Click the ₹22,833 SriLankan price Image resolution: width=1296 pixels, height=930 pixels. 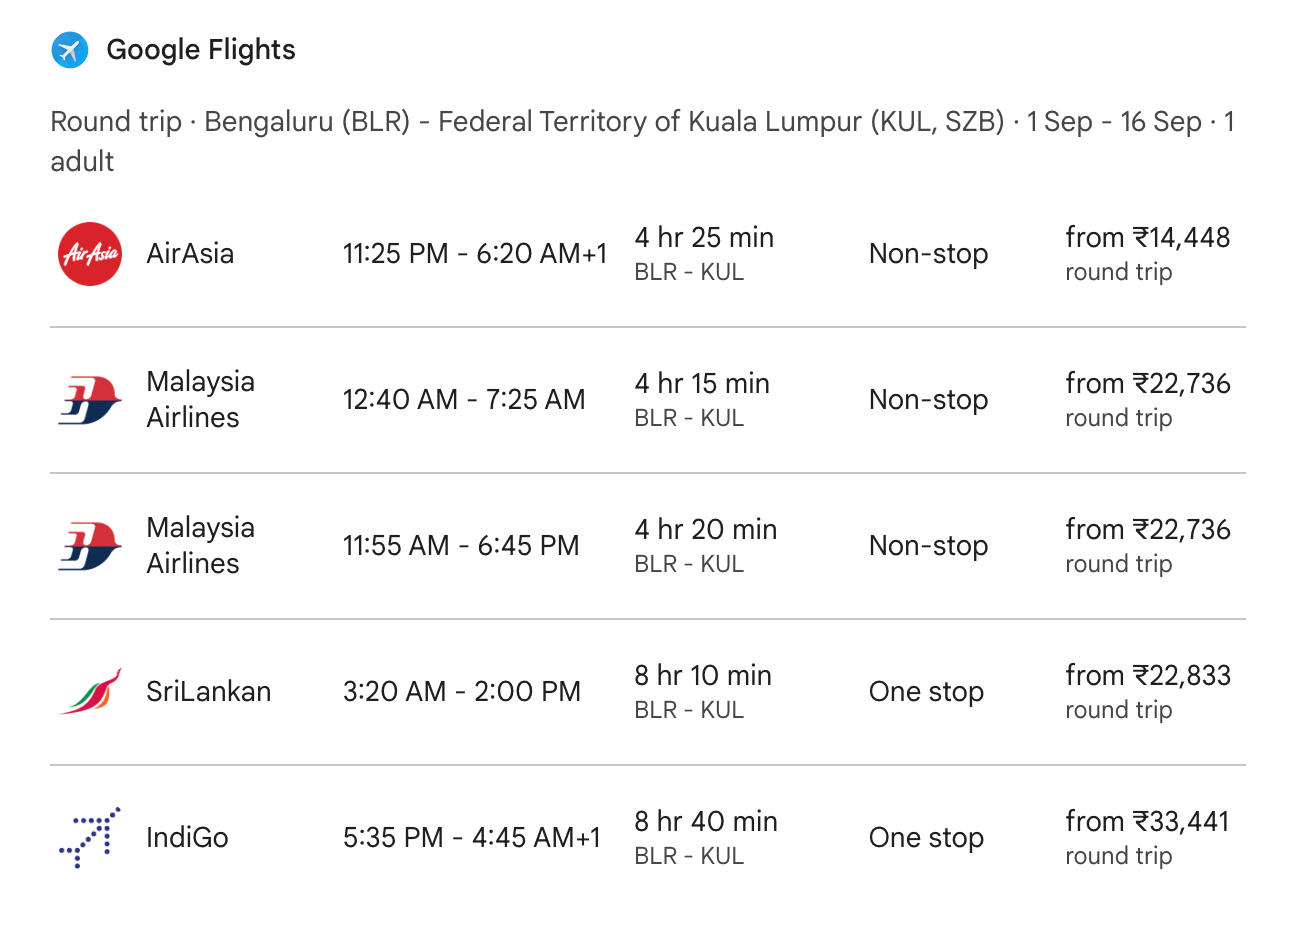point(1147,676)
